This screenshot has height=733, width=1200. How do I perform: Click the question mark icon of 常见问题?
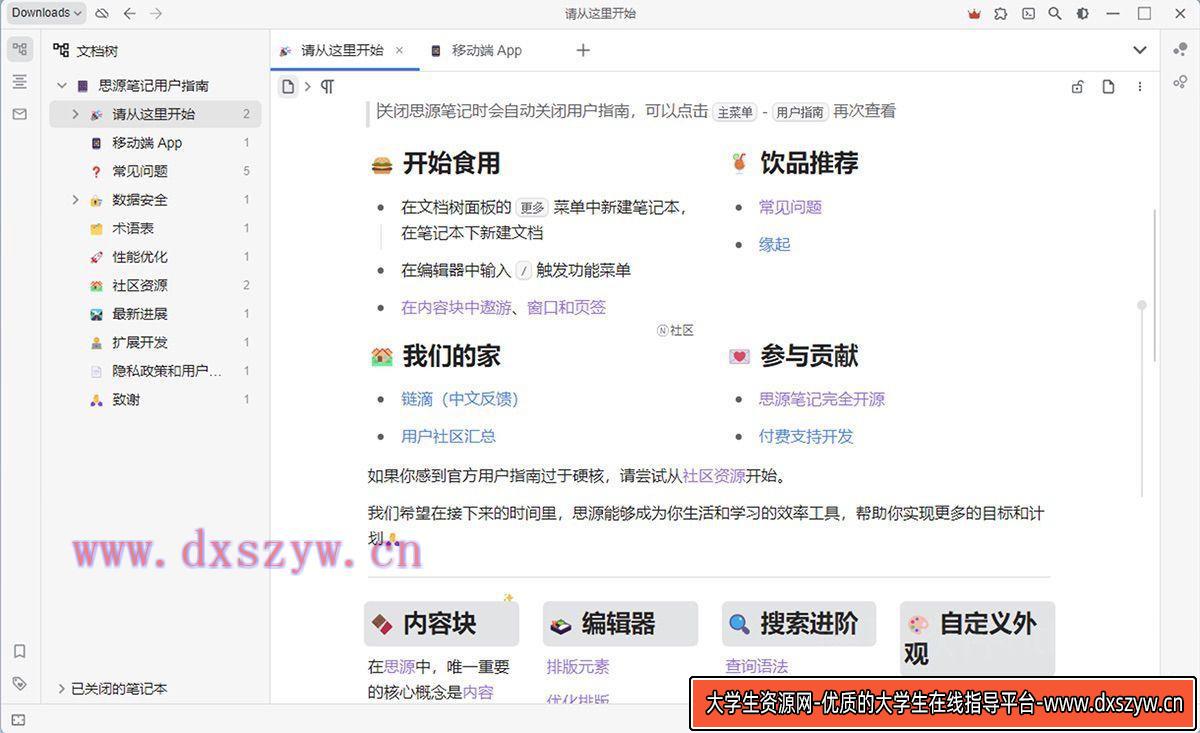tap(96, 171)
